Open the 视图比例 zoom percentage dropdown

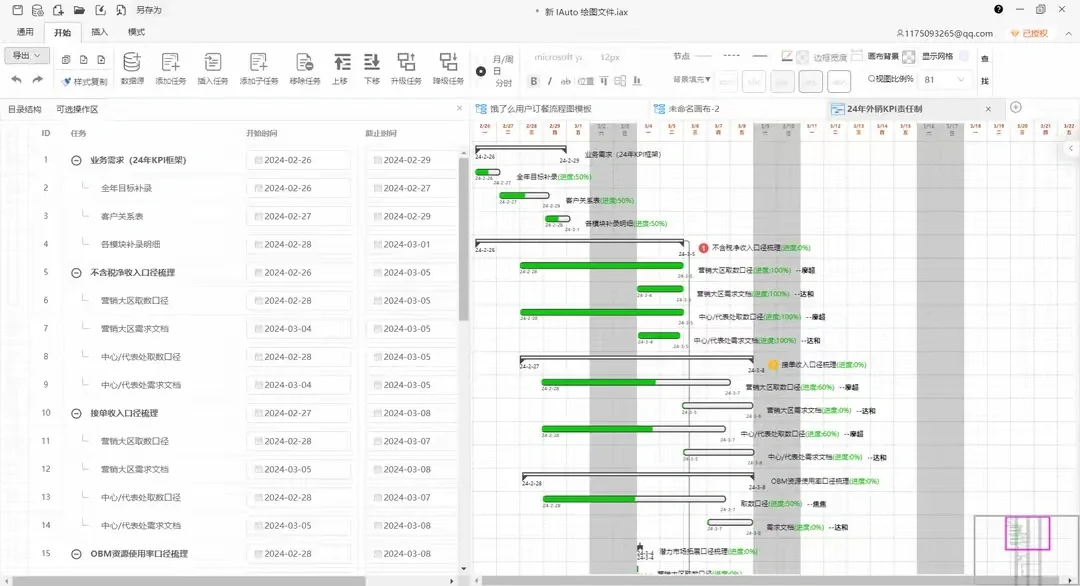pyautogui.click(x=944, y=79)
